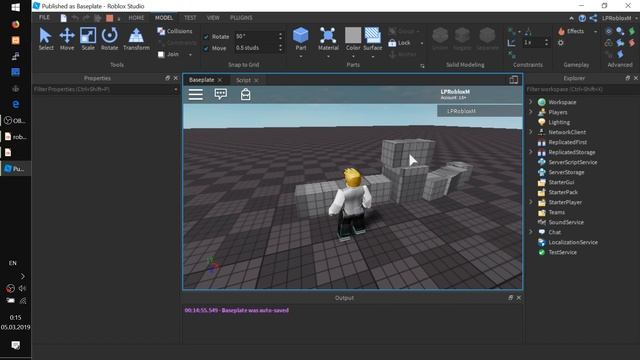Expand the Chat node
This screenshot has height=360, width=640.
click(x=531, y=232)
